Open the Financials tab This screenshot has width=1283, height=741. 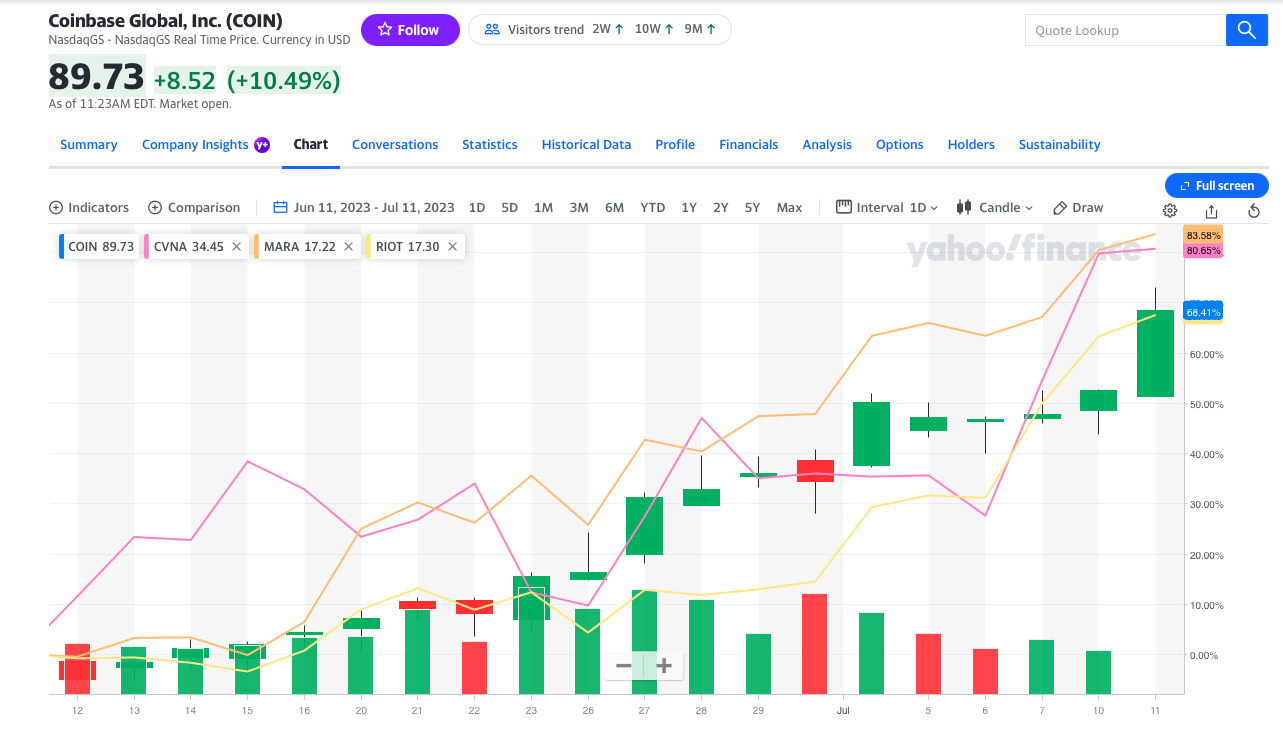[x=749, y=144]
